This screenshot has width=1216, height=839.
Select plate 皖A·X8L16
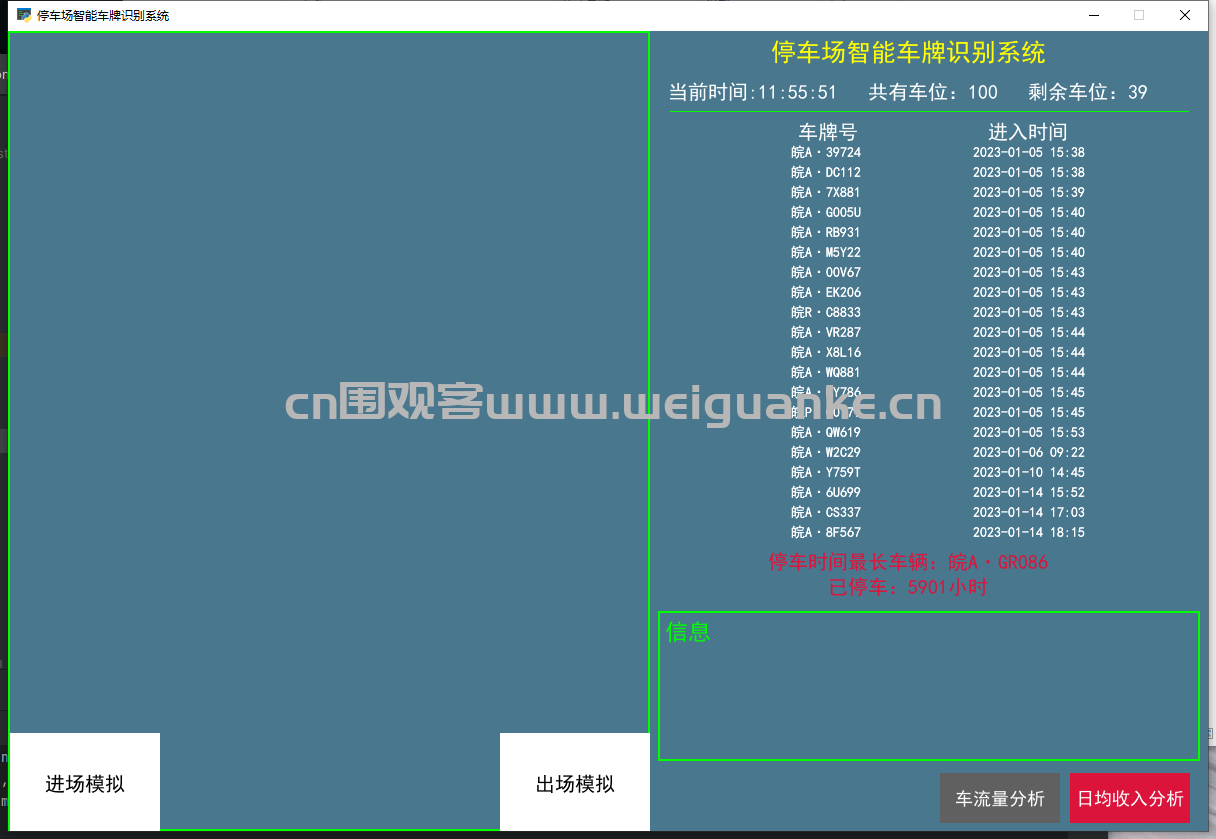[x=826, y=353]
